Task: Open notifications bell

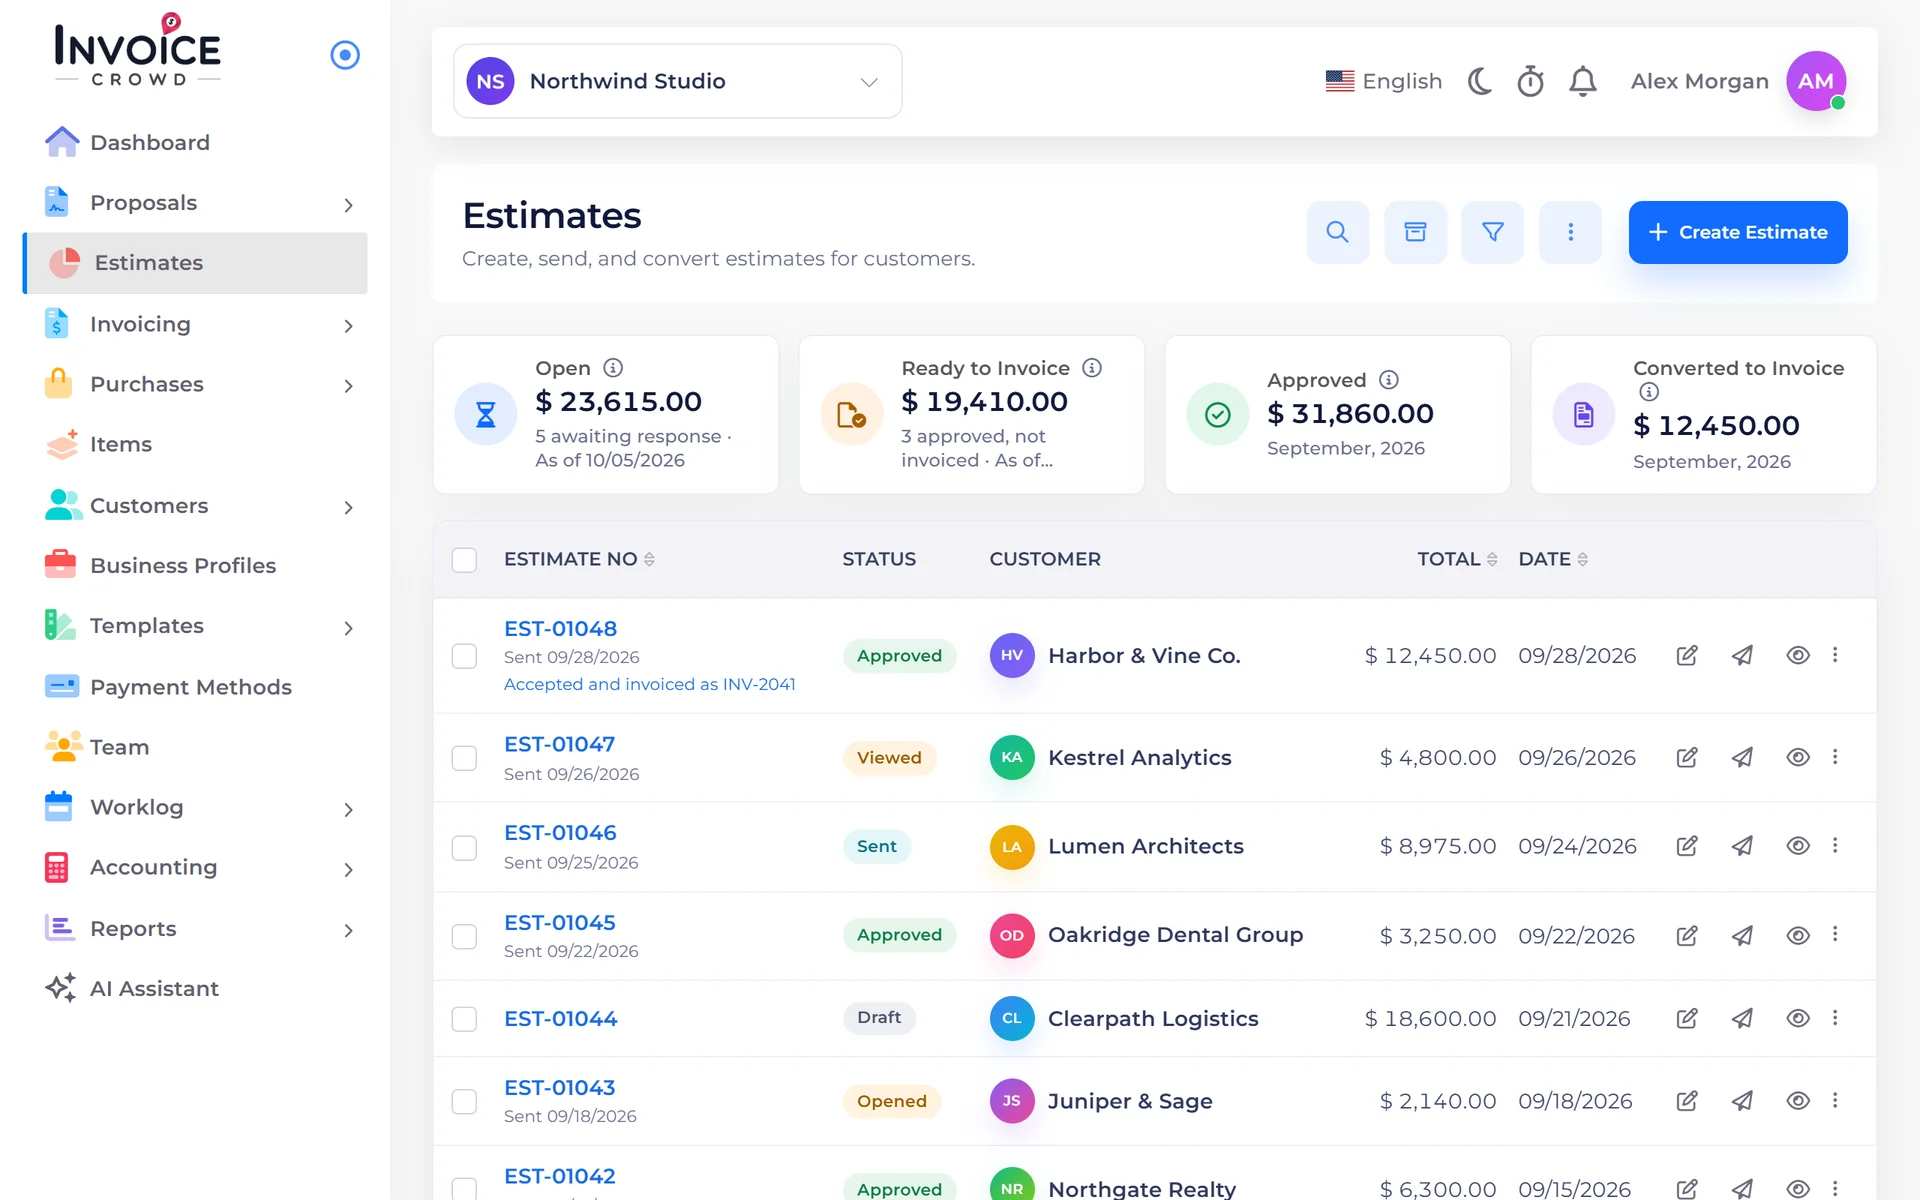Action: (x=1582, y=81)
